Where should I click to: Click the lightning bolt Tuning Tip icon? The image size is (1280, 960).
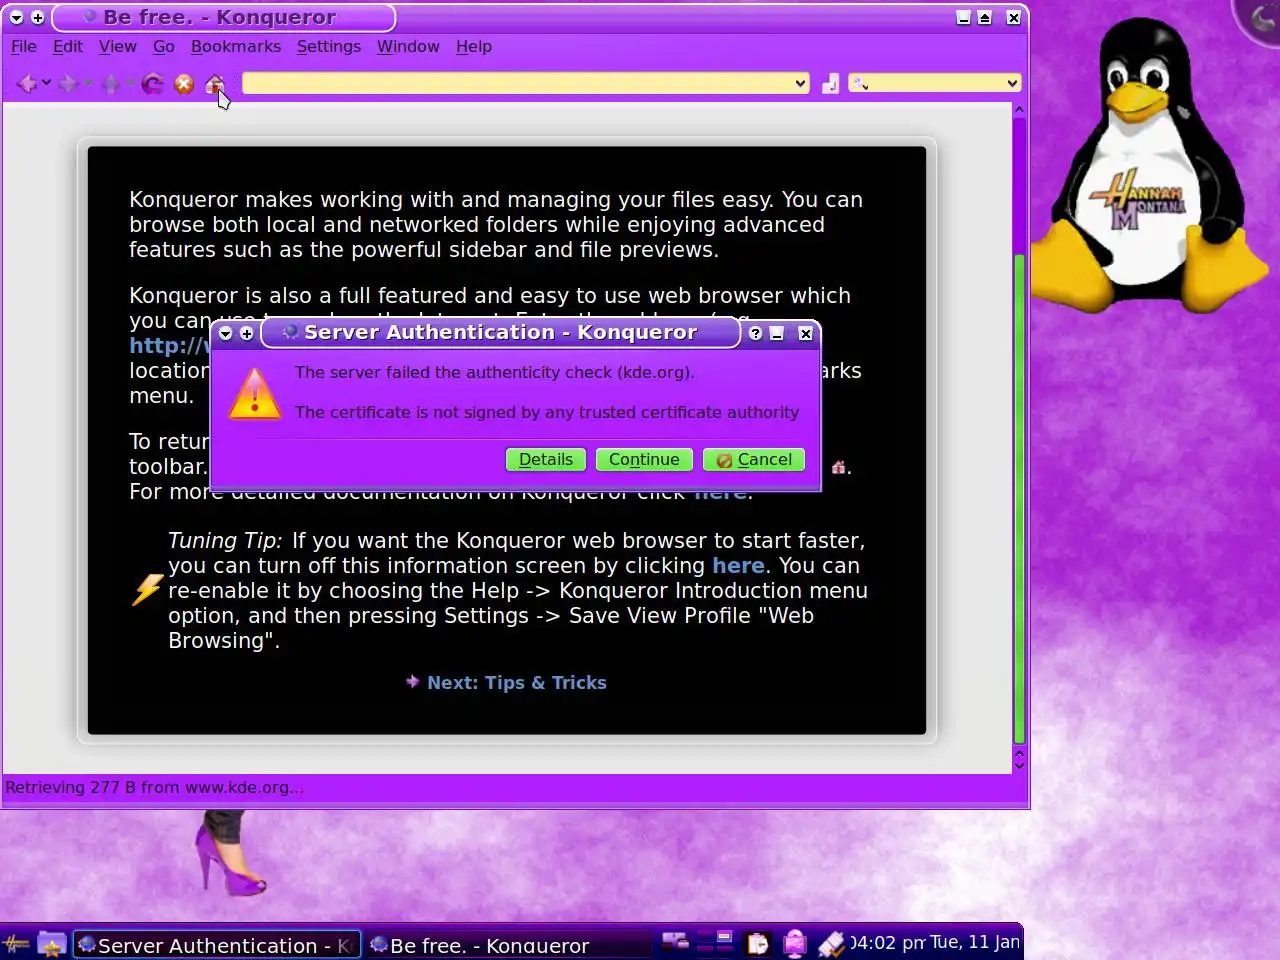click(x=148, y=589)
